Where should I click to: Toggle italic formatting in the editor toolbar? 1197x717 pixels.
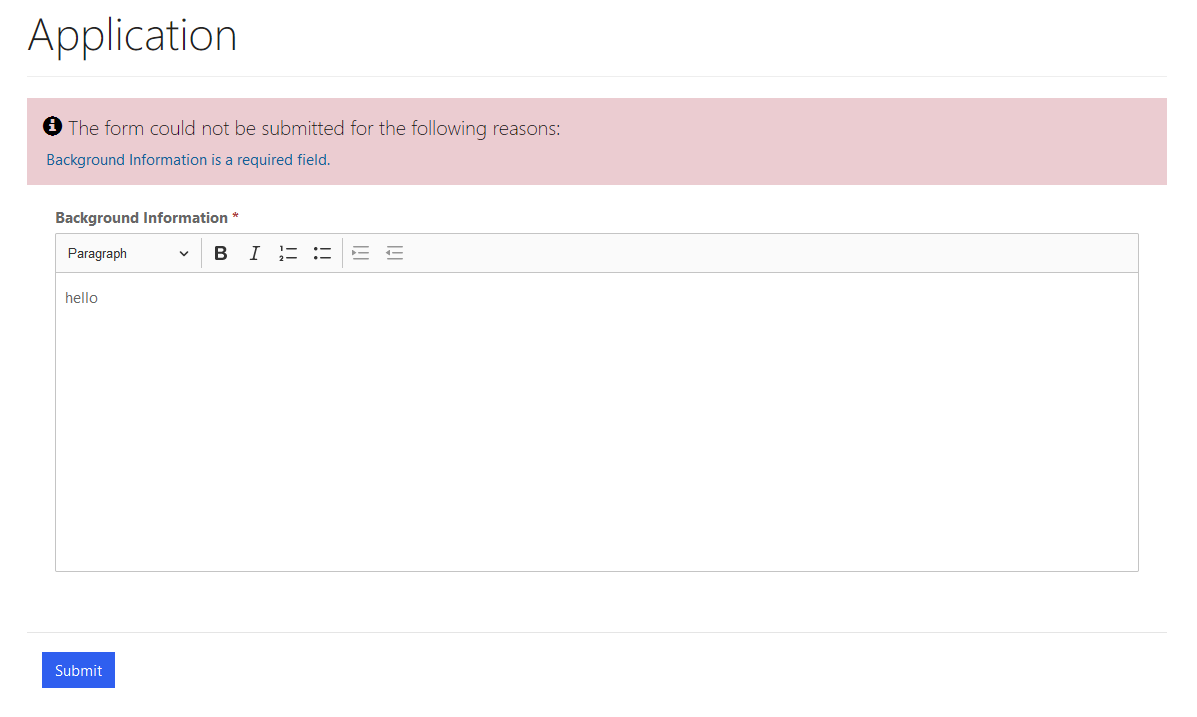[254, 254]
